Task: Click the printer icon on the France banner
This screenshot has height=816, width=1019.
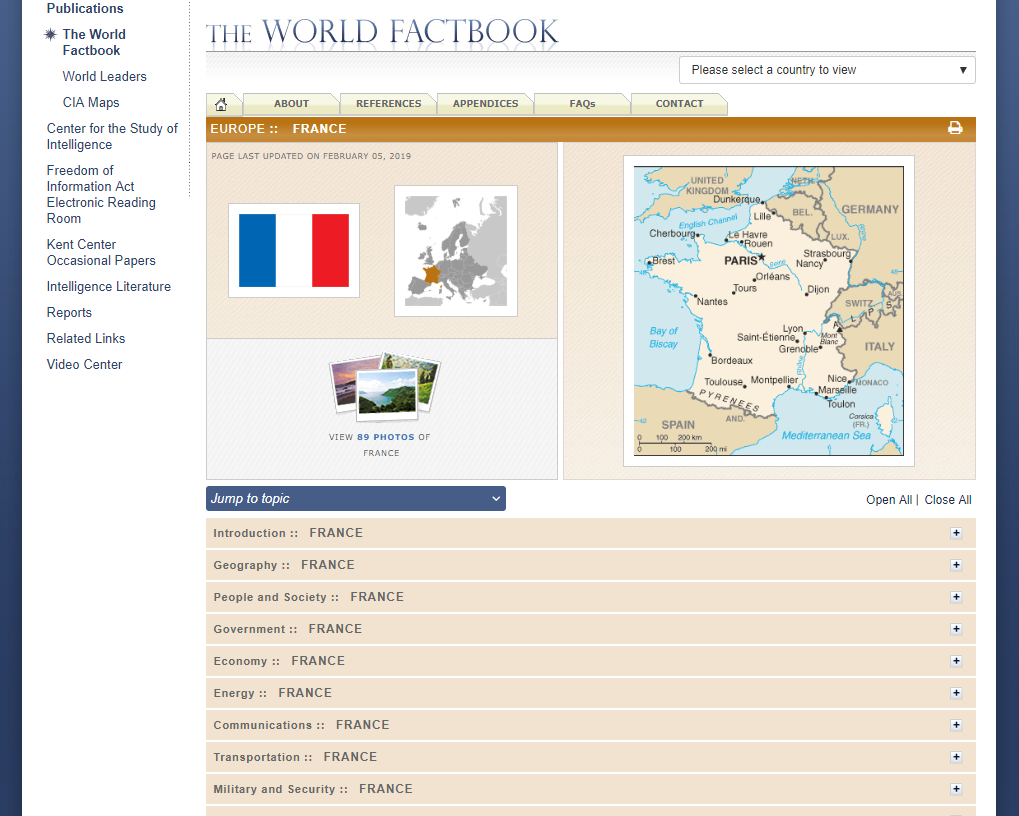Action: [954, 128]
